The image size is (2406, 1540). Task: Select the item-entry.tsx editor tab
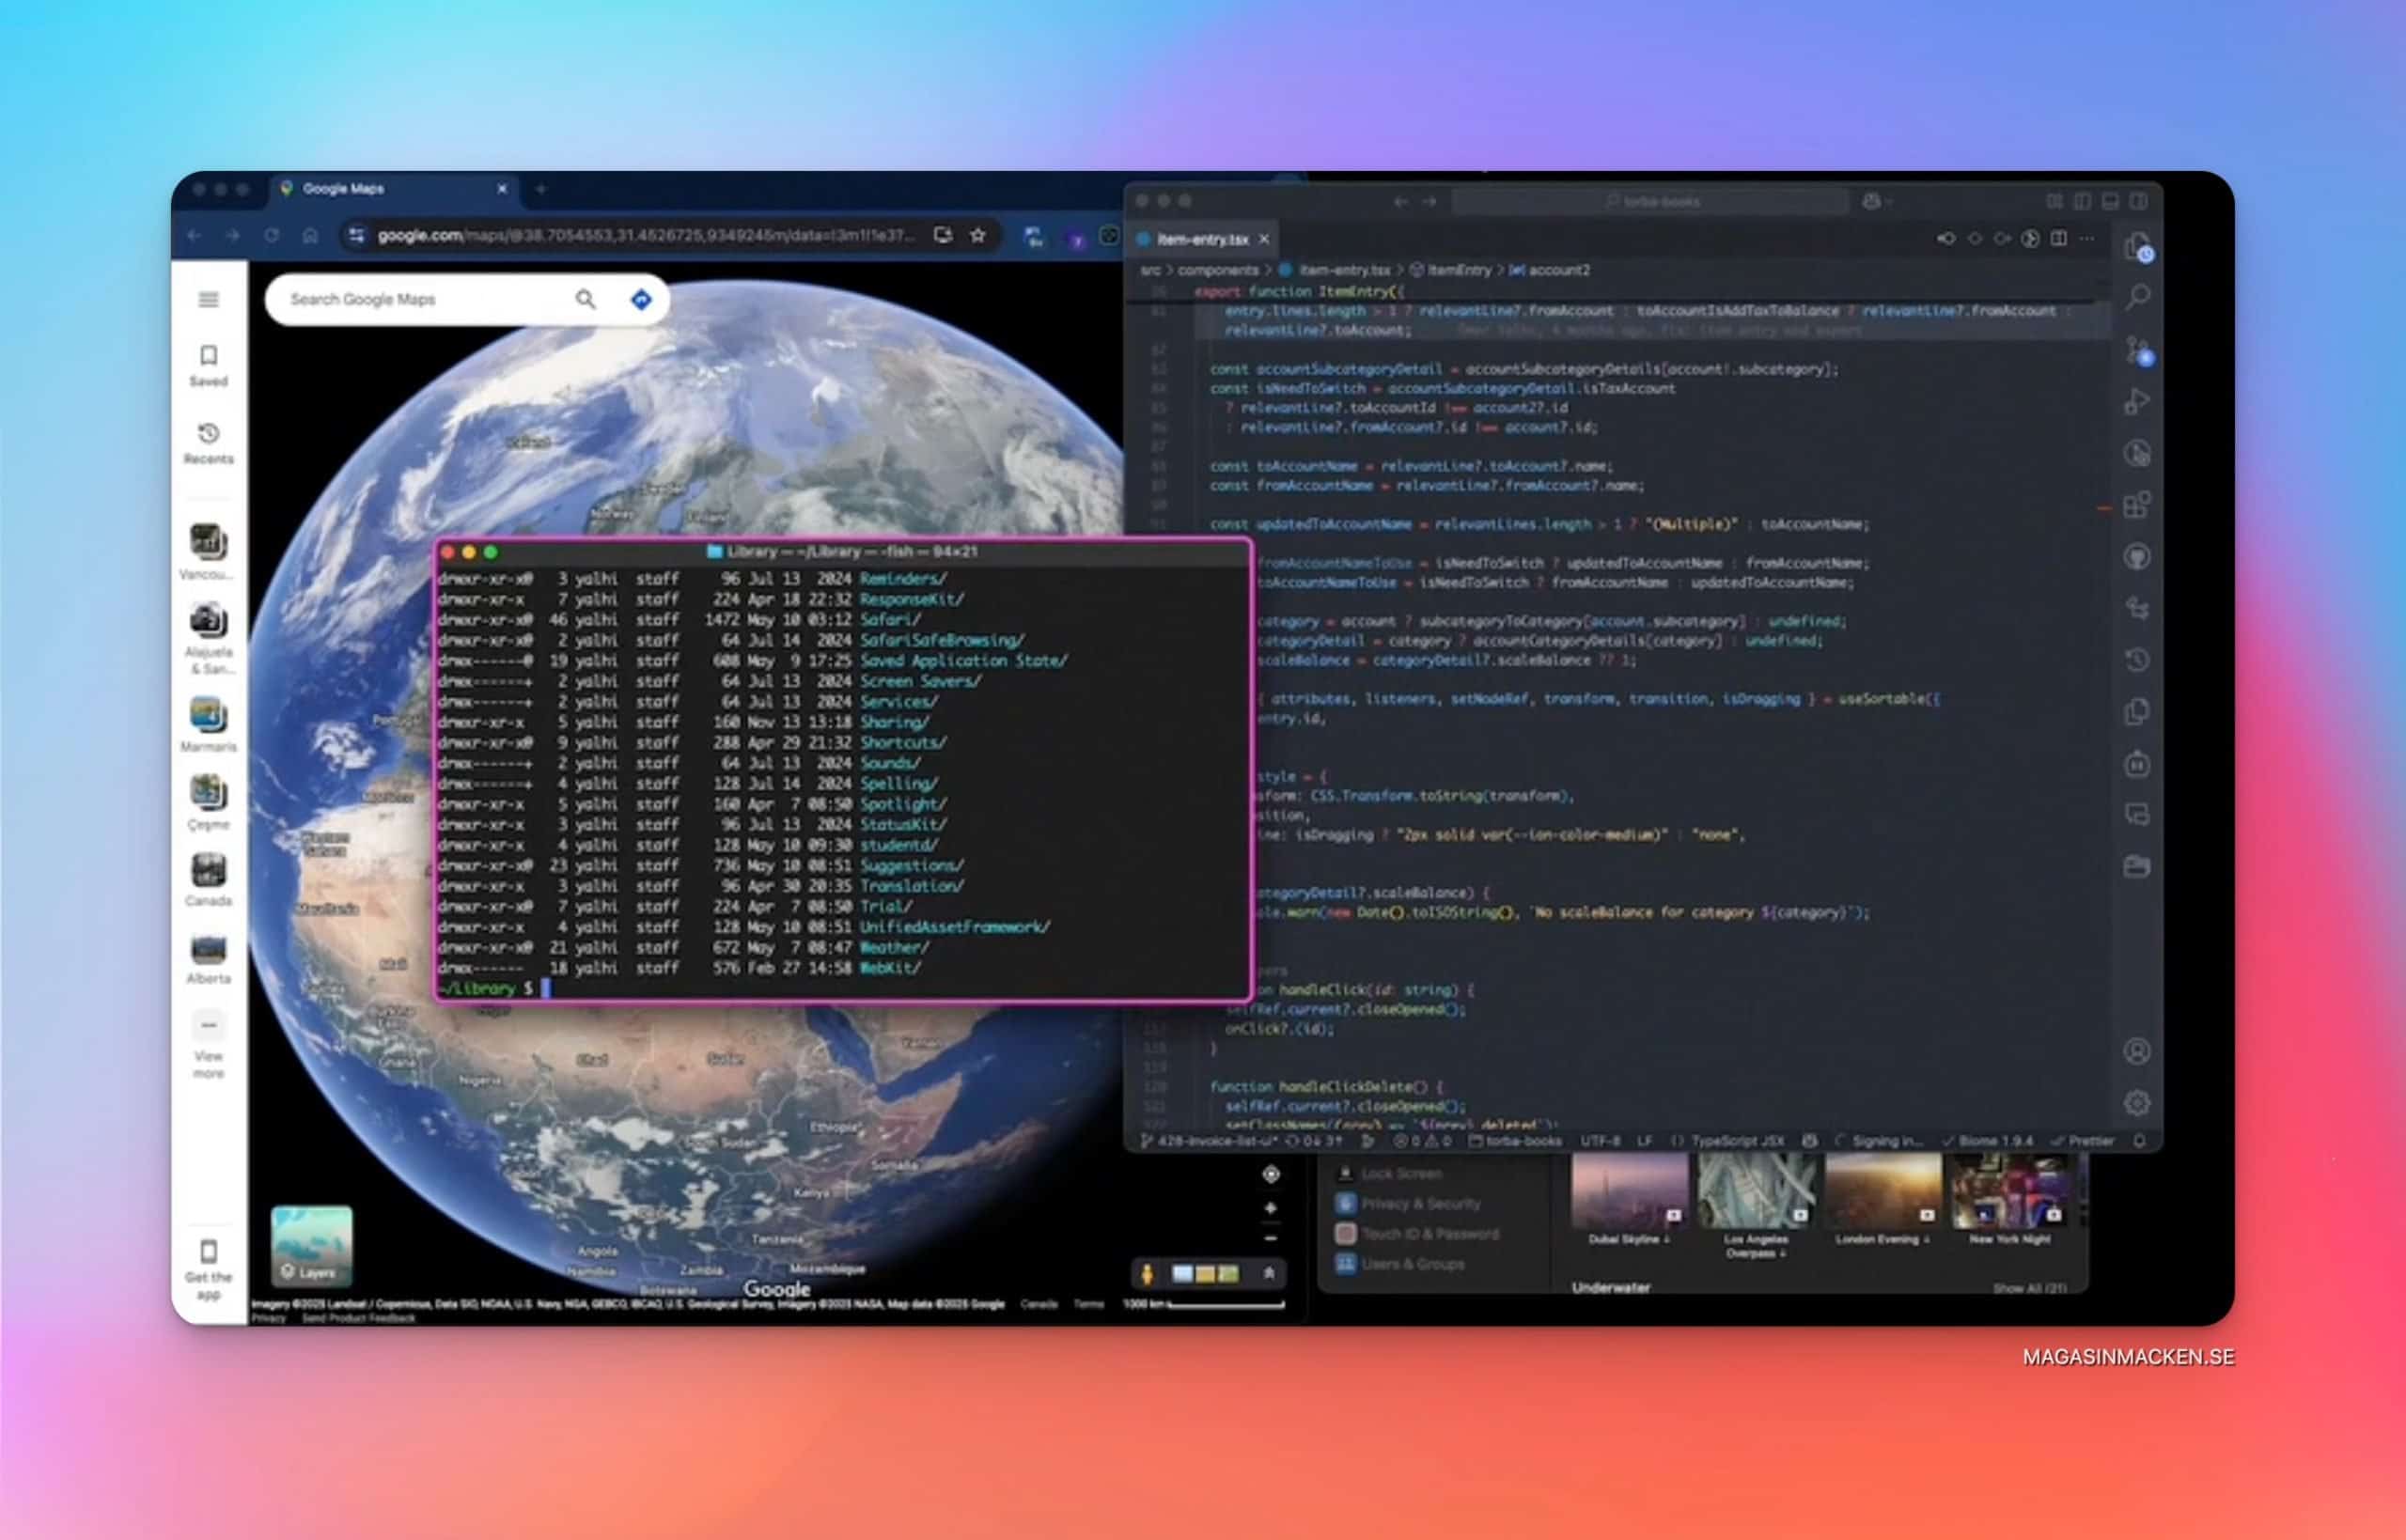1202,239
